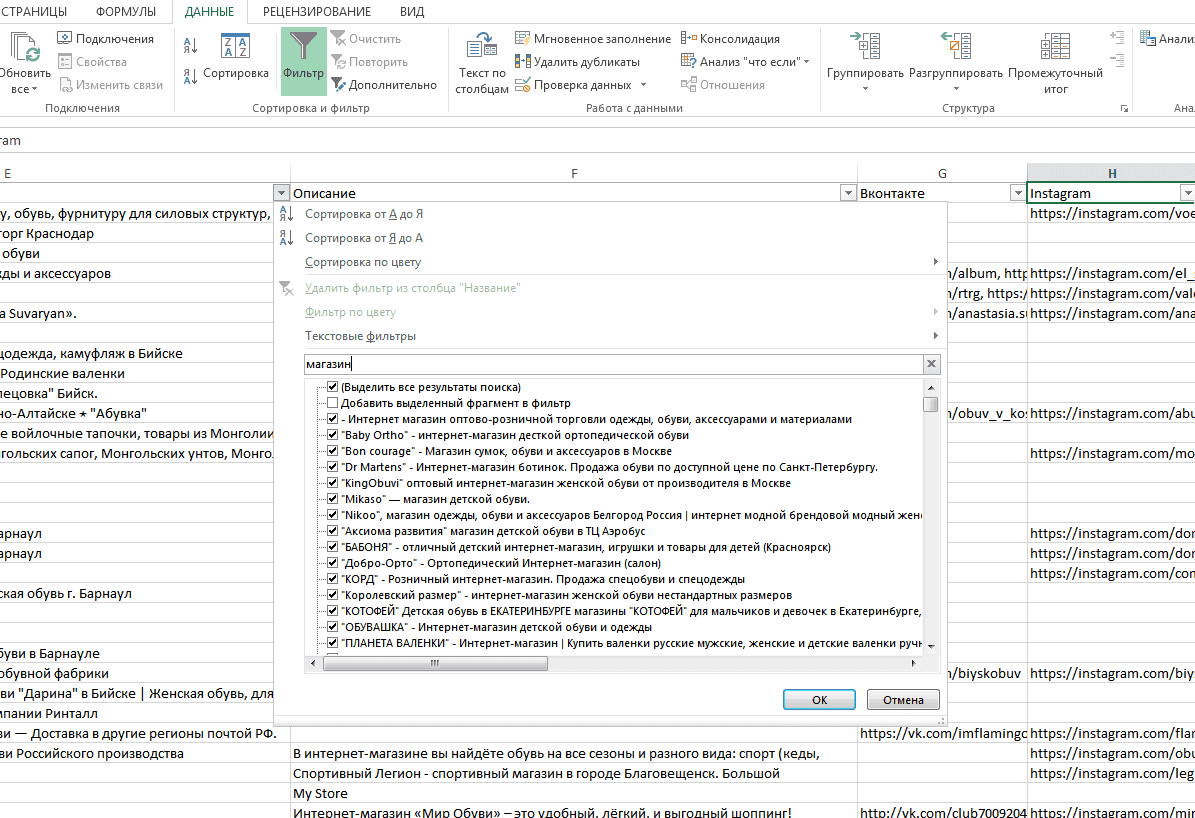The image size is (1195, 818).
Task: Choose Сортировка от А до Я in menu
Action: click(364, 214)
